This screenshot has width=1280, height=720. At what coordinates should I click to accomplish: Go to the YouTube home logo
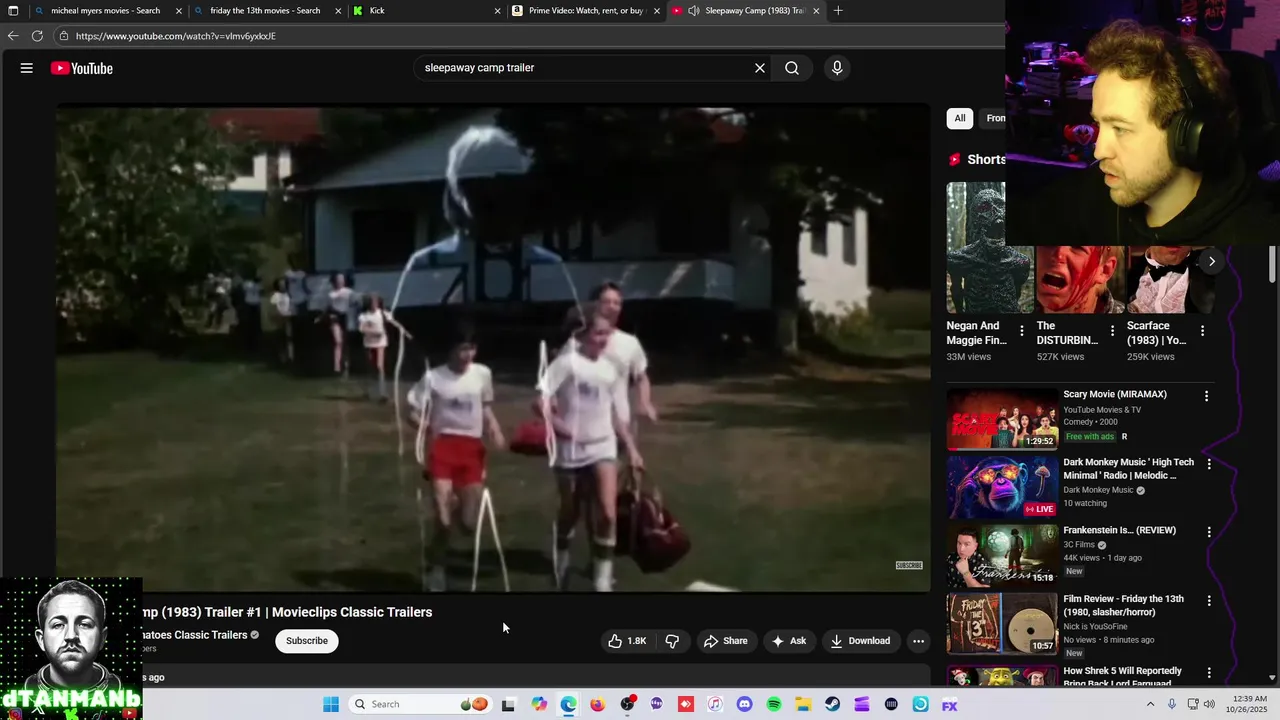[x=82, y=68]
